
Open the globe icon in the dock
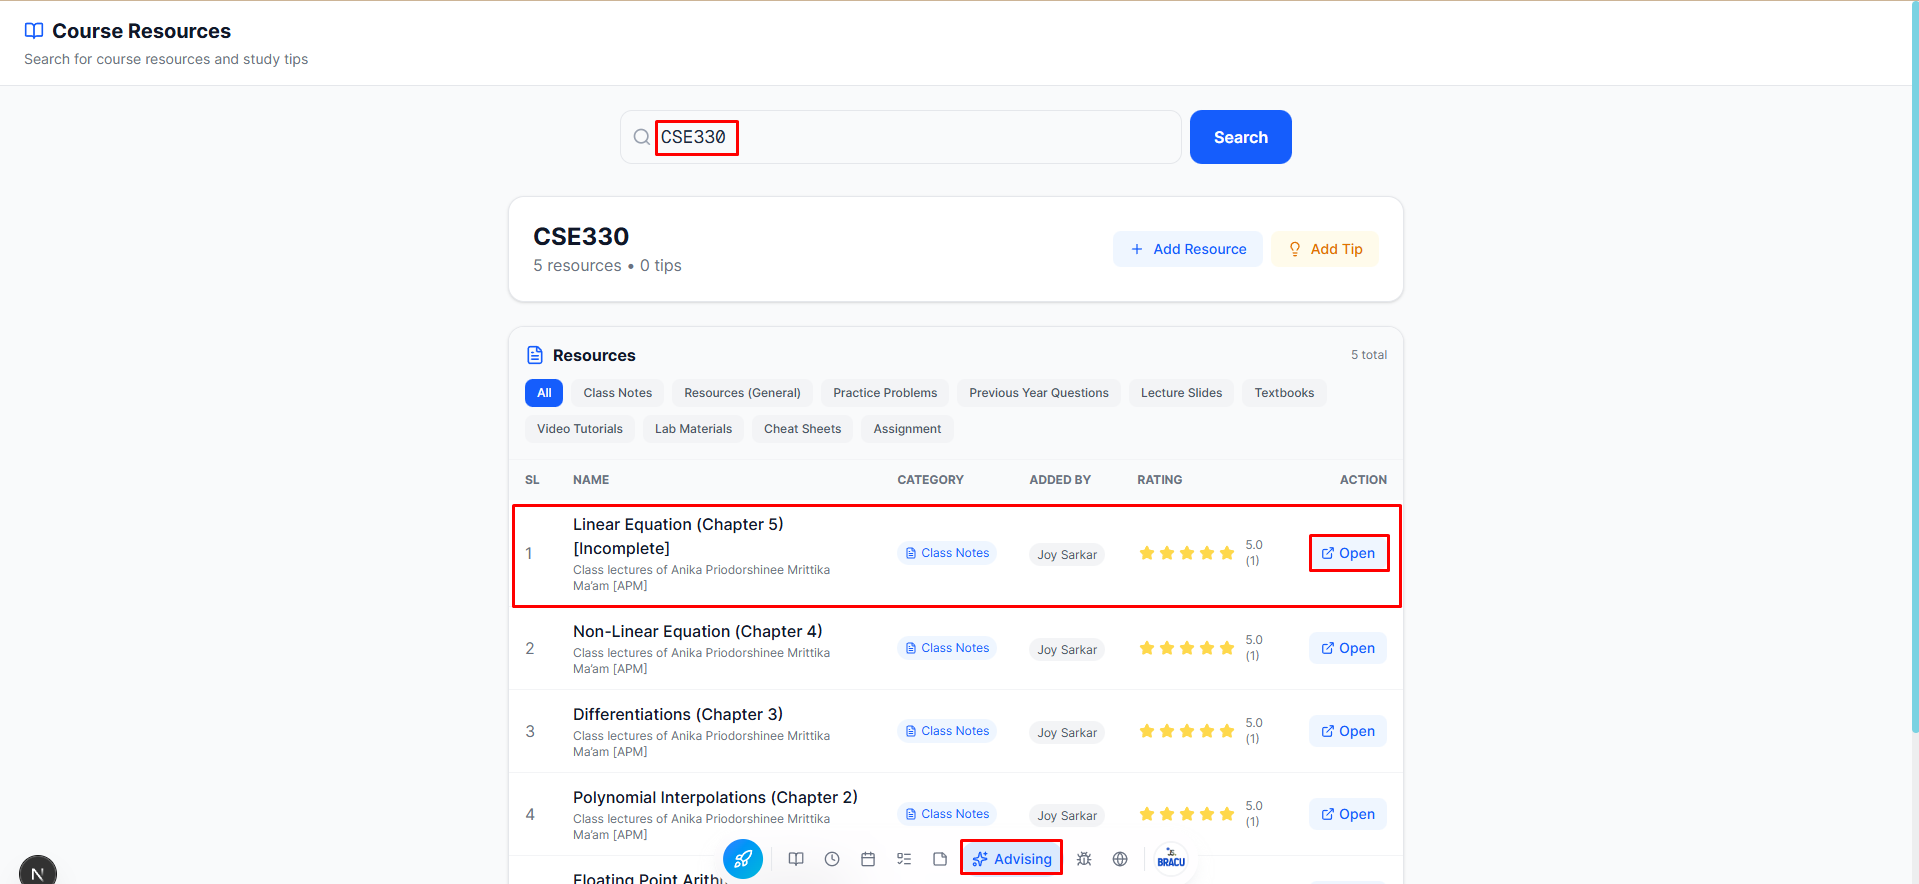(x=1120, y=859)
